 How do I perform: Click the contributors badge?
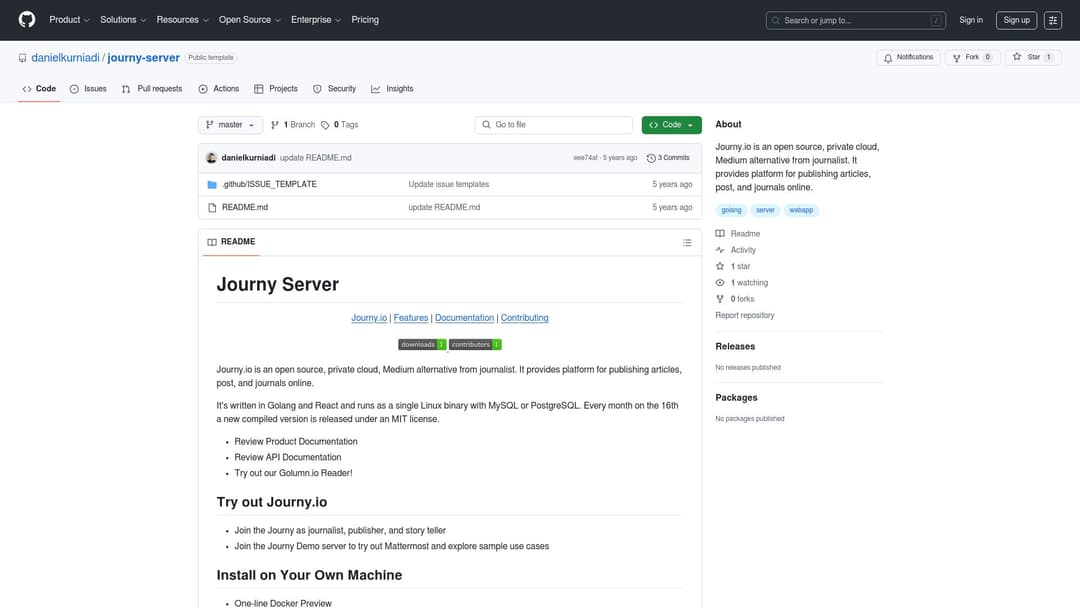pos(475,344)
